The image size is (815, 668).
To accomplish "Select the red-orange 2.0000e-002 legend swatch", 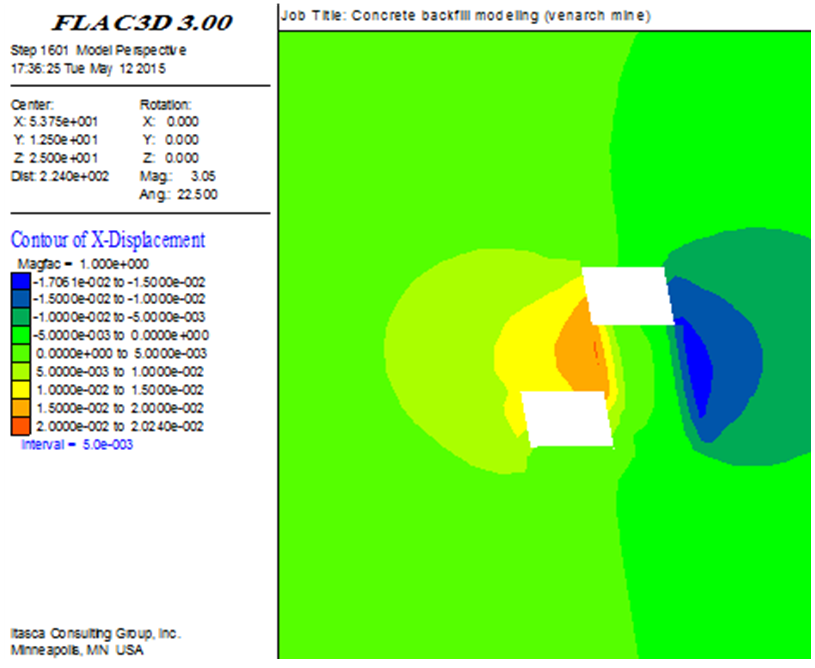I will pos(21,426).
